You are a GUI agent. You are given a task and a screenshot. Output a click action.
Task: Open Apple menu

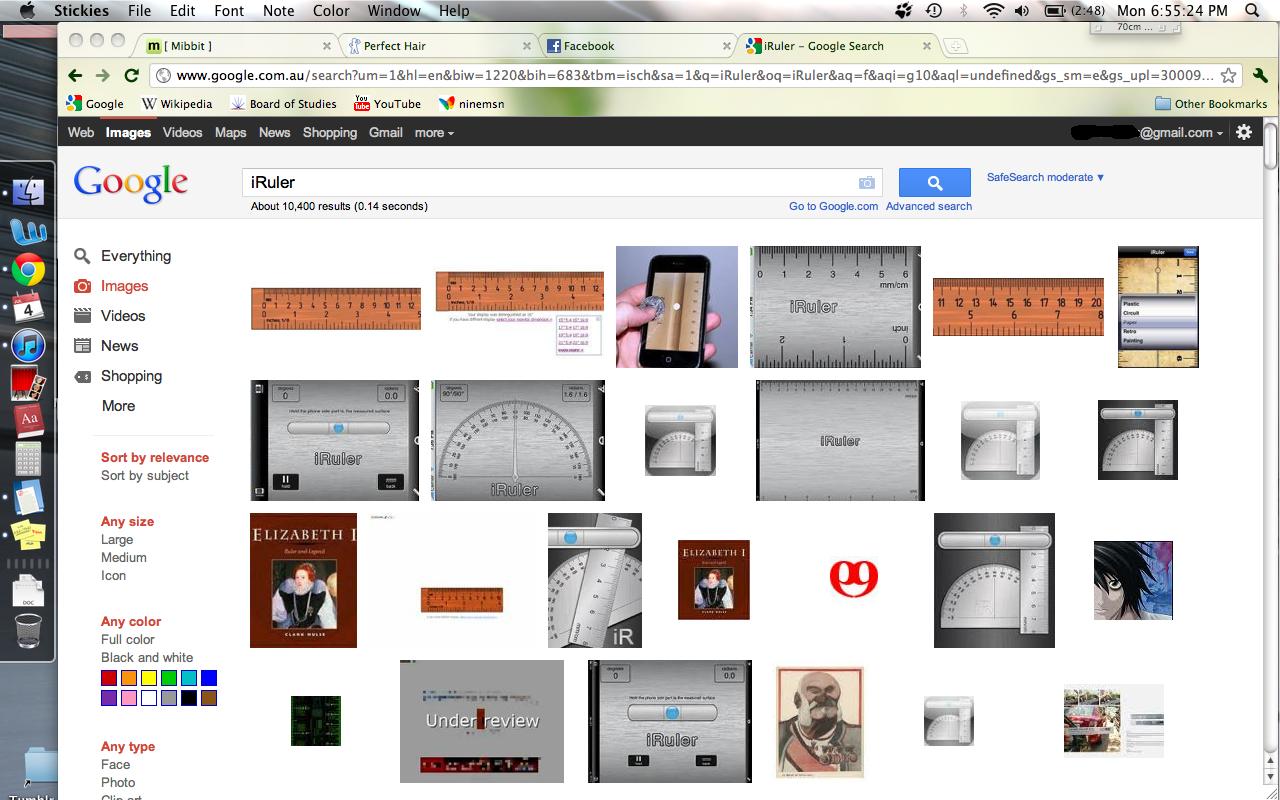pyautogui.click(x=27, y=11)
